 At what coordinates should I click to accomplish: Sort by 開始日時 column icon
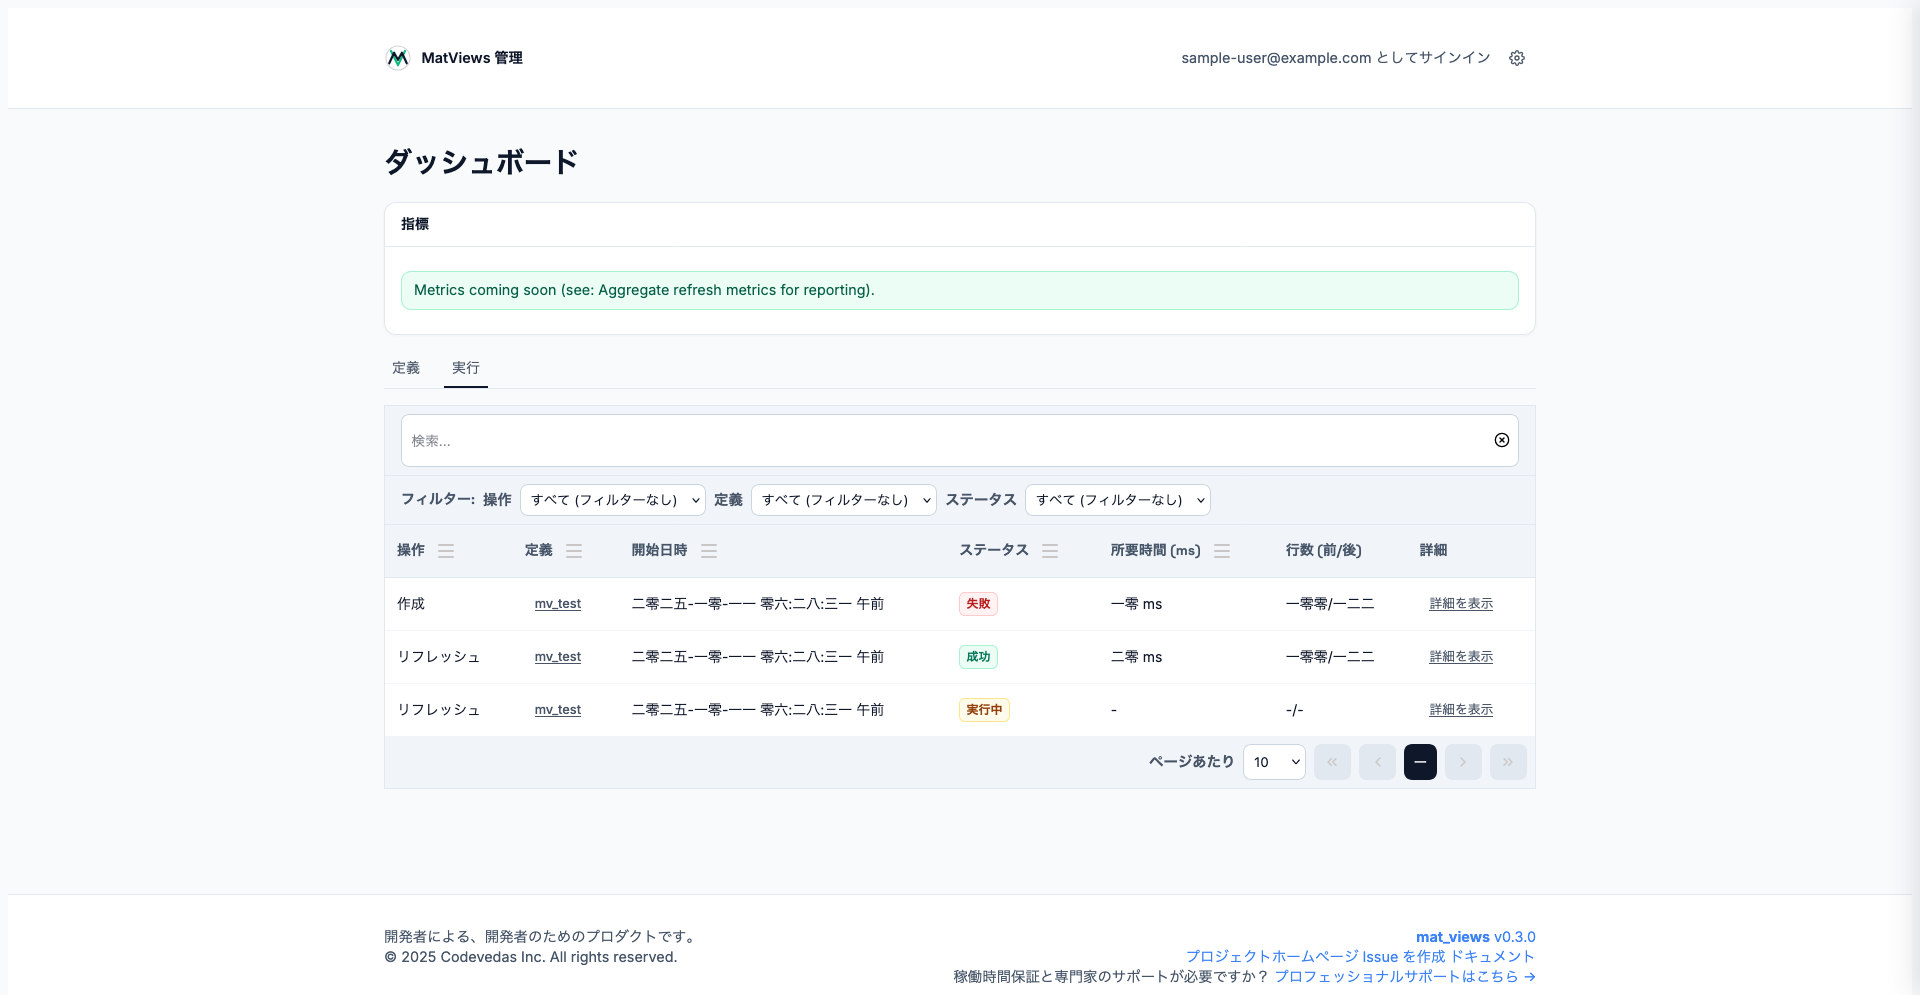[709, 551]
